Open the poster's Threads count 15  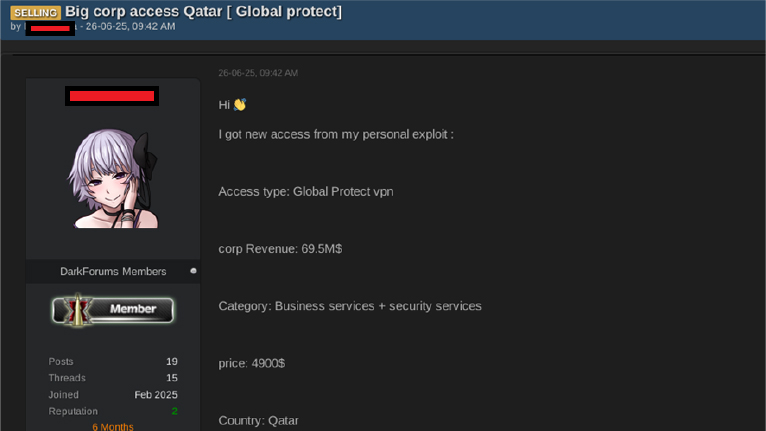click(x=171, y=378)
